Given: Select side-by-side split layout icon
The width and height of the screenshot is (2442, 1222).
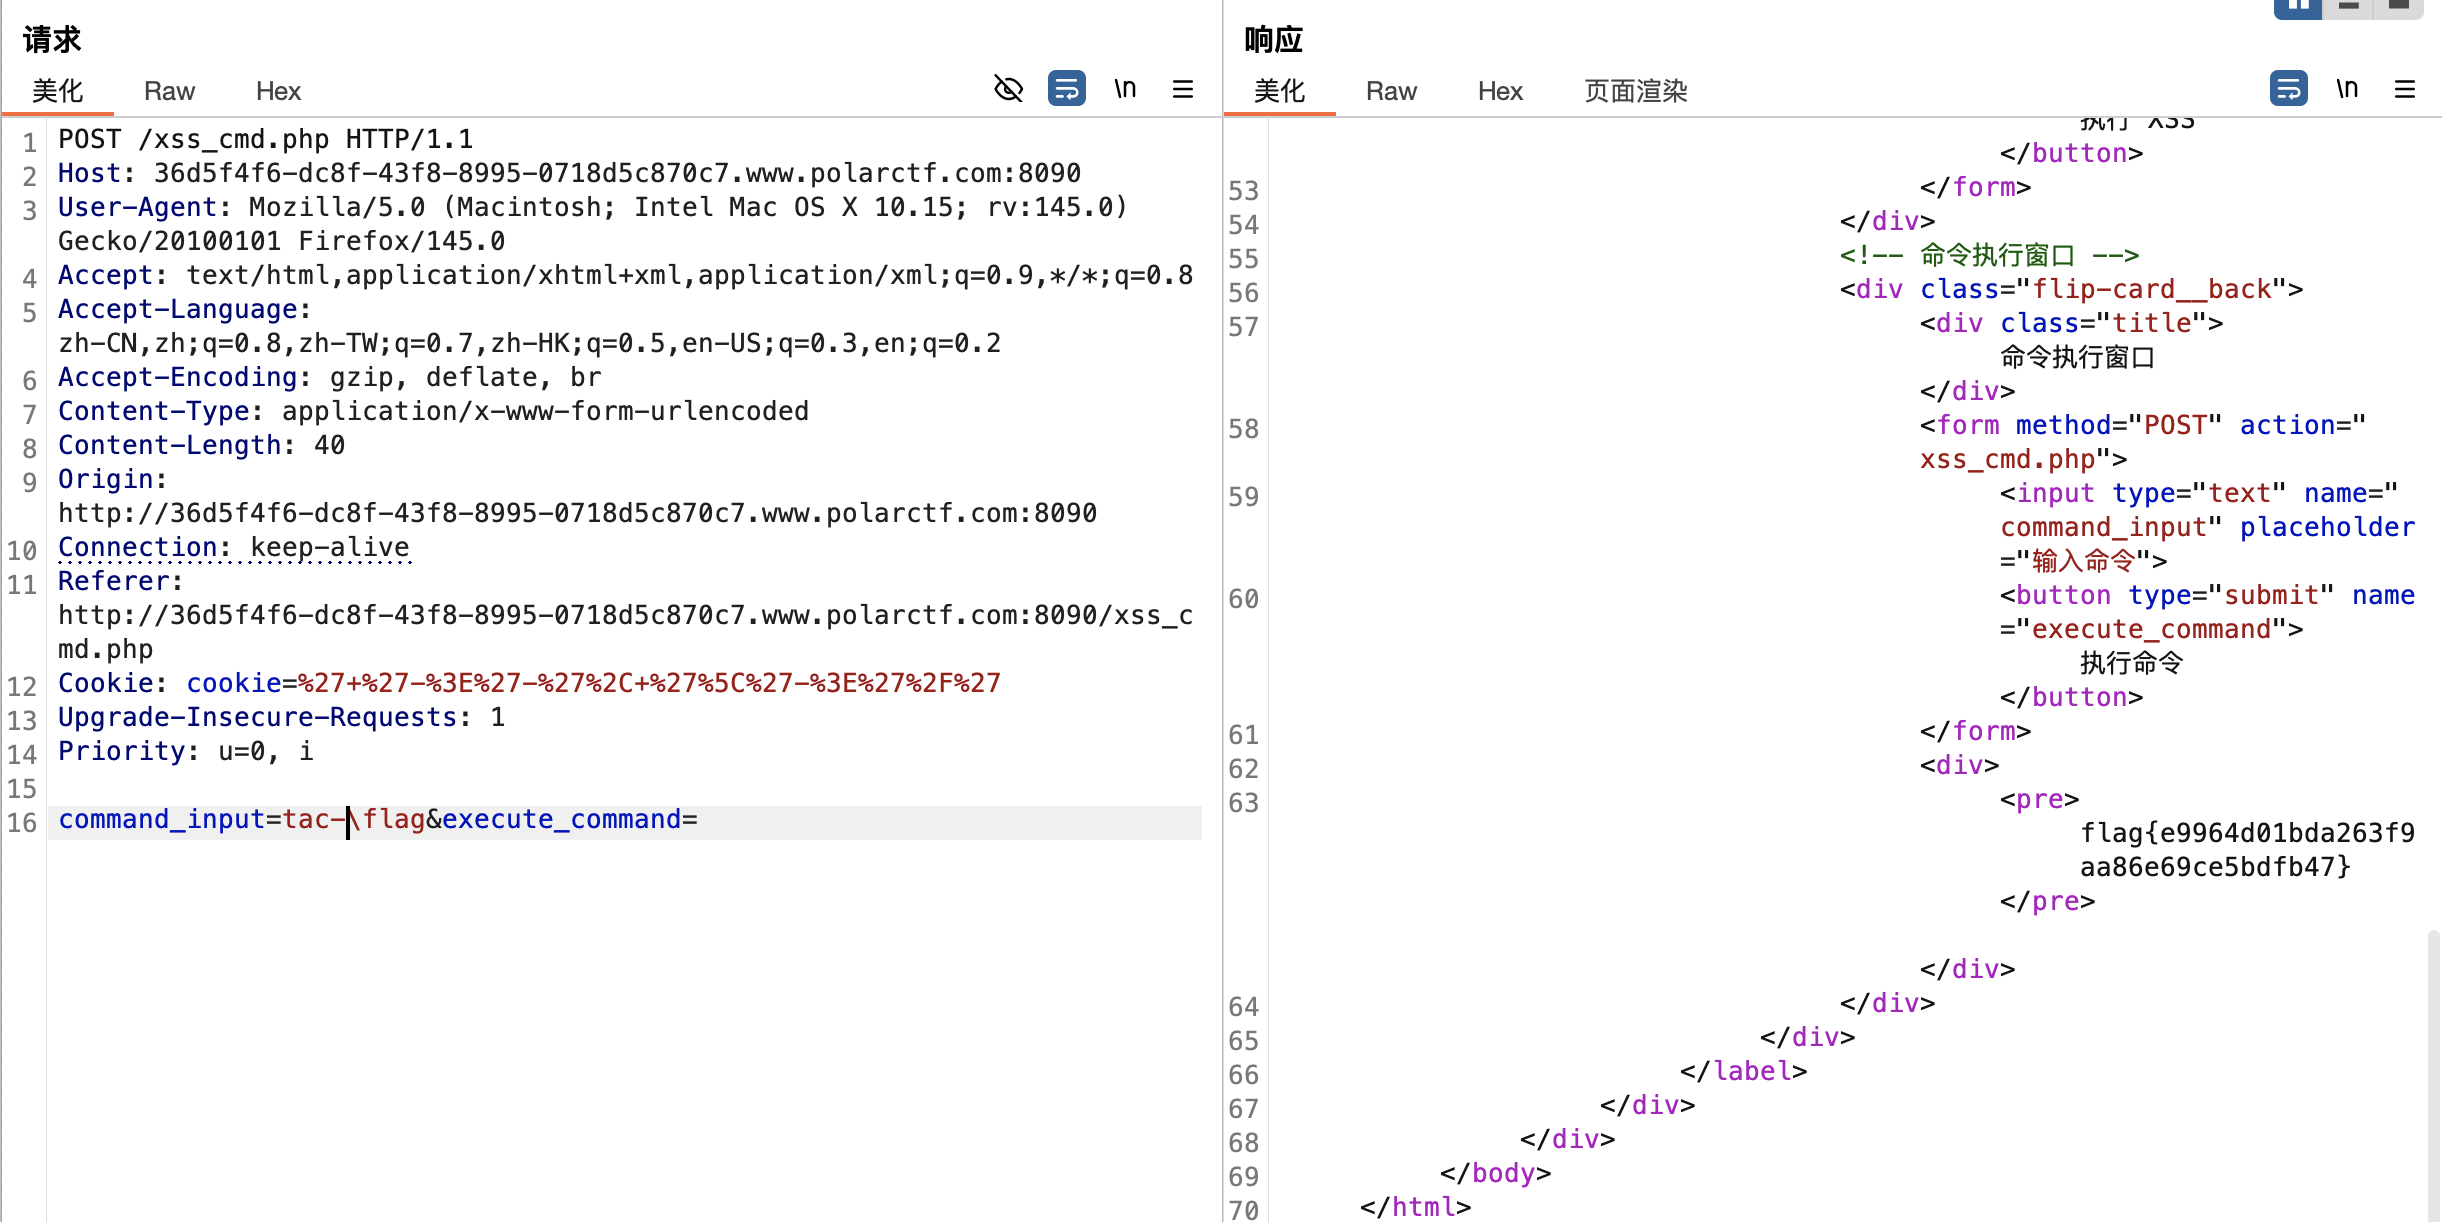Looking at the screenshot, I should [x=2297, y=7].
